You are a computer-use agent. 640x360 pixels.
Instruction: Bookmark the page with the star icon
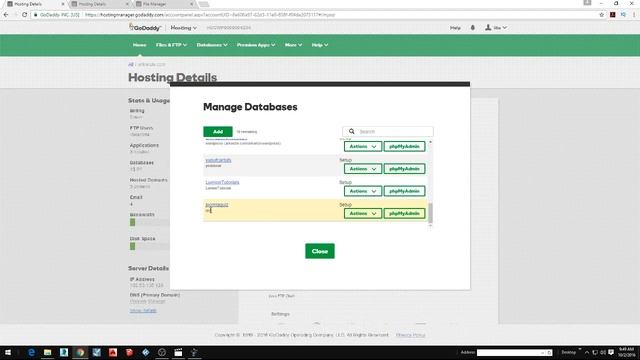pyautogui.click(x=601, y=15)
